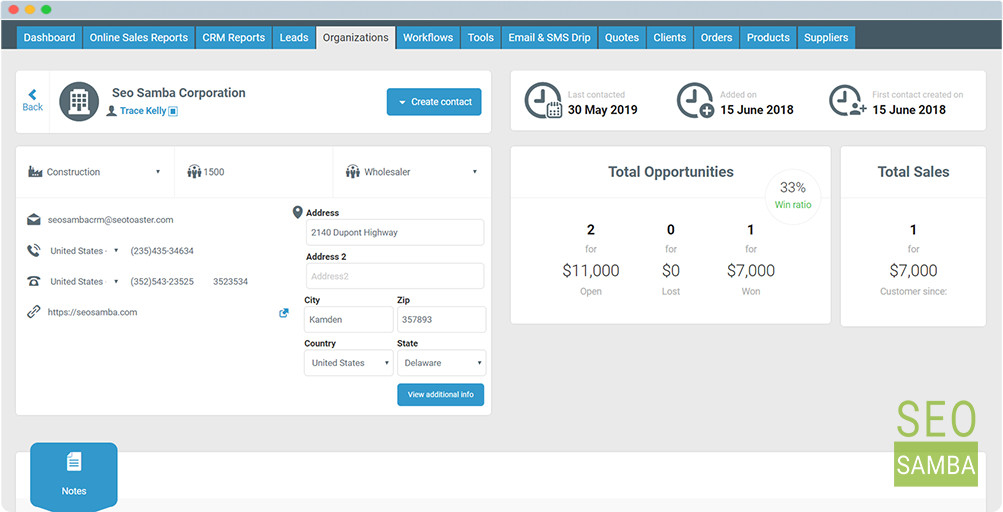Click the $11,000 Open opportunities value
1003x512 pixels.
(591, 271)
